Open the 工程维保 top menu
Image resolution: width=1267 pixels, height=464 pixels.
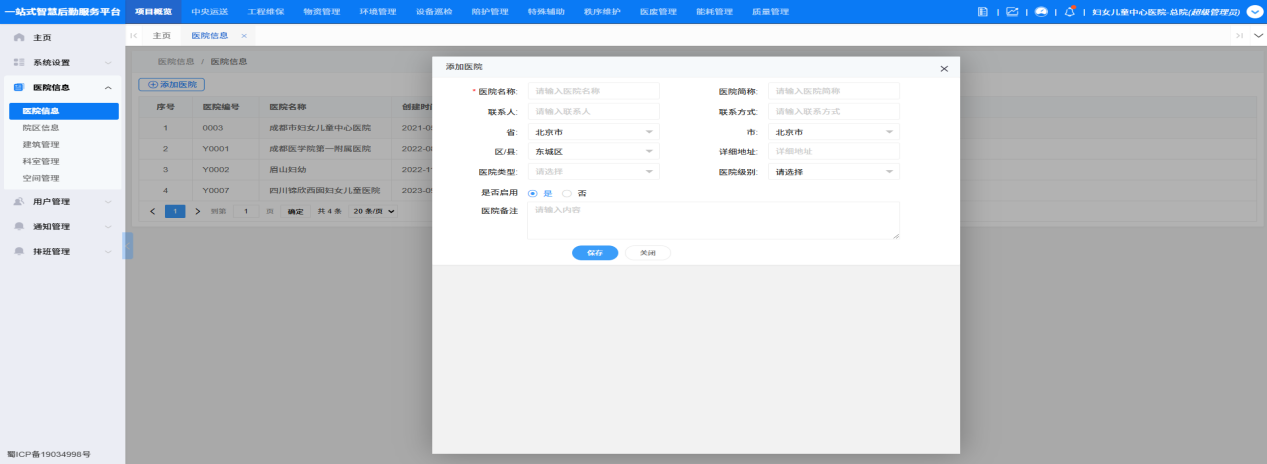point(266,12)
